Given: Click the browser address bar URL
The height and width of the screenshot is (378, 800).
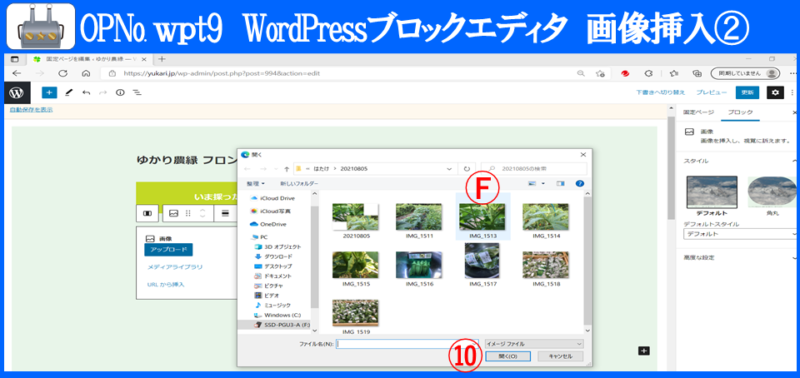Looking at the screenshot, I should [222, 73].
